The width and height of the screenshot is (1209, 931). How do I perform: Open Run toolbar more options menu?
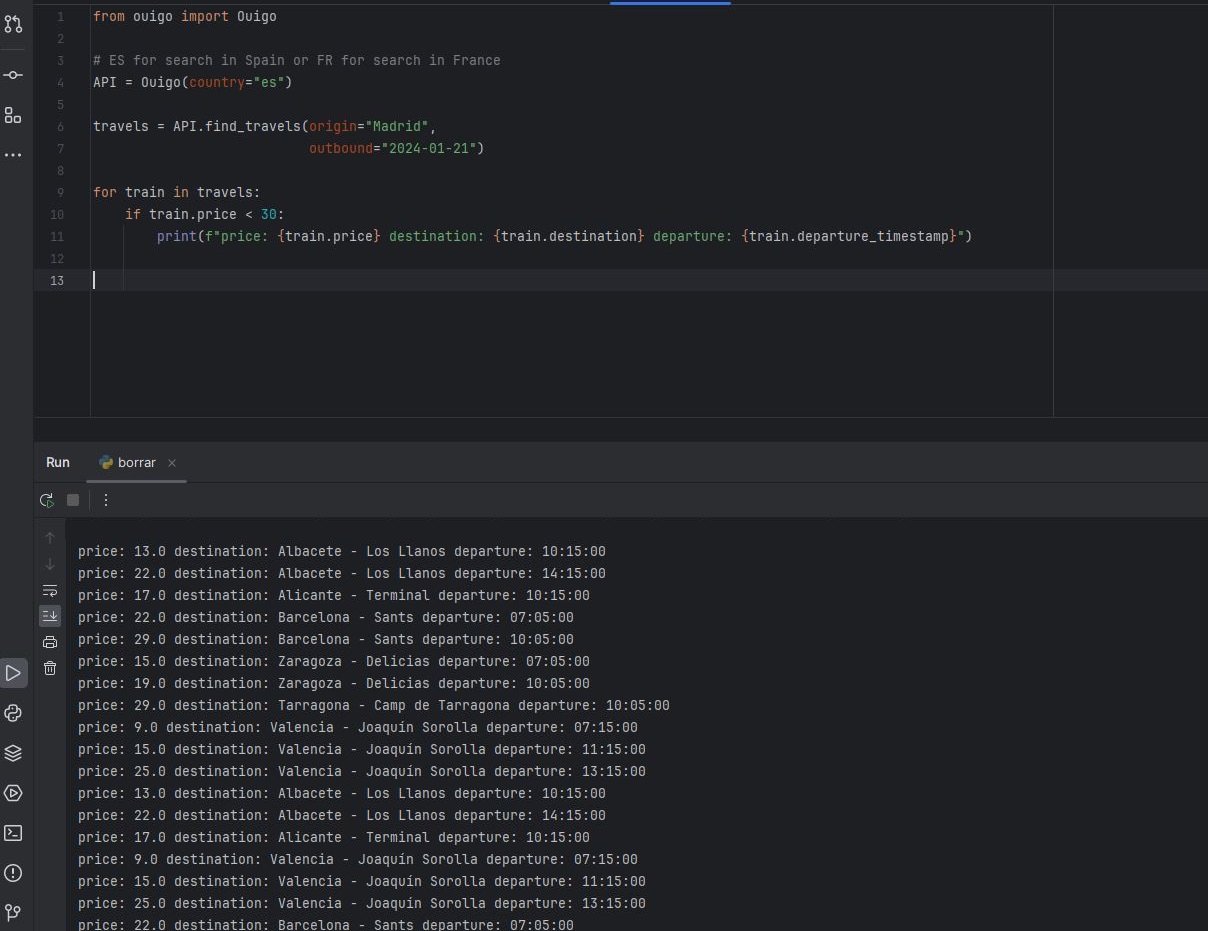(106, 500)
